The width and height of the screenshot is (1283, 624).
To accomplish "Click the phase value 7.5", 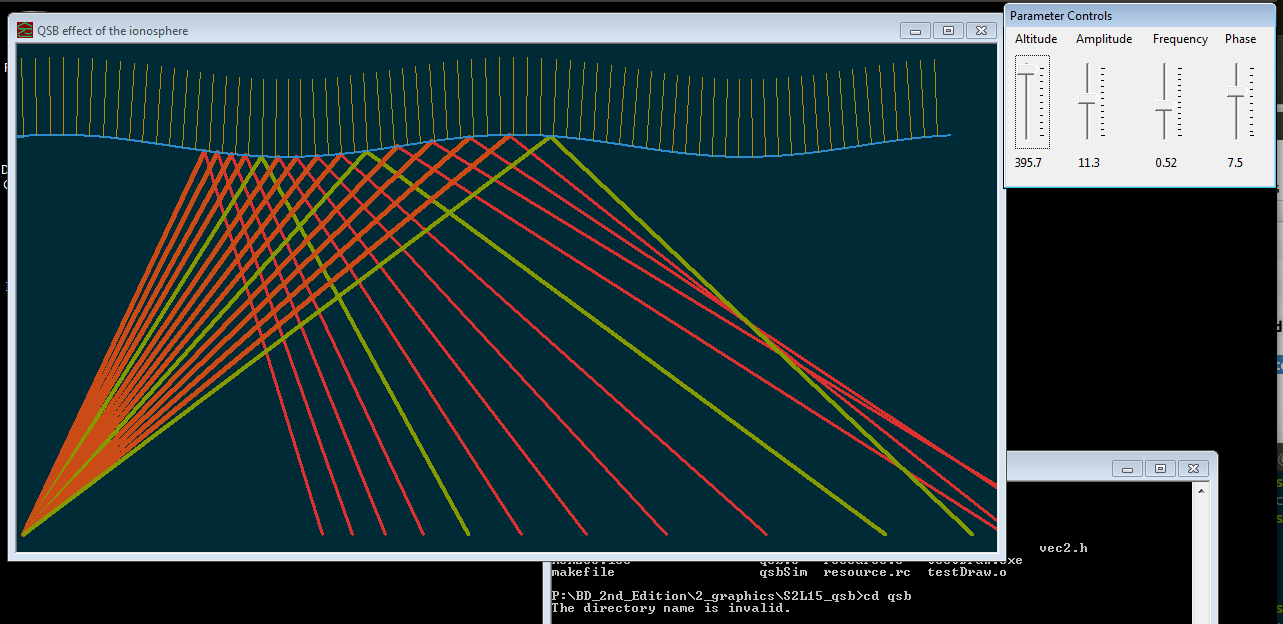I will tap(1235, 162).
